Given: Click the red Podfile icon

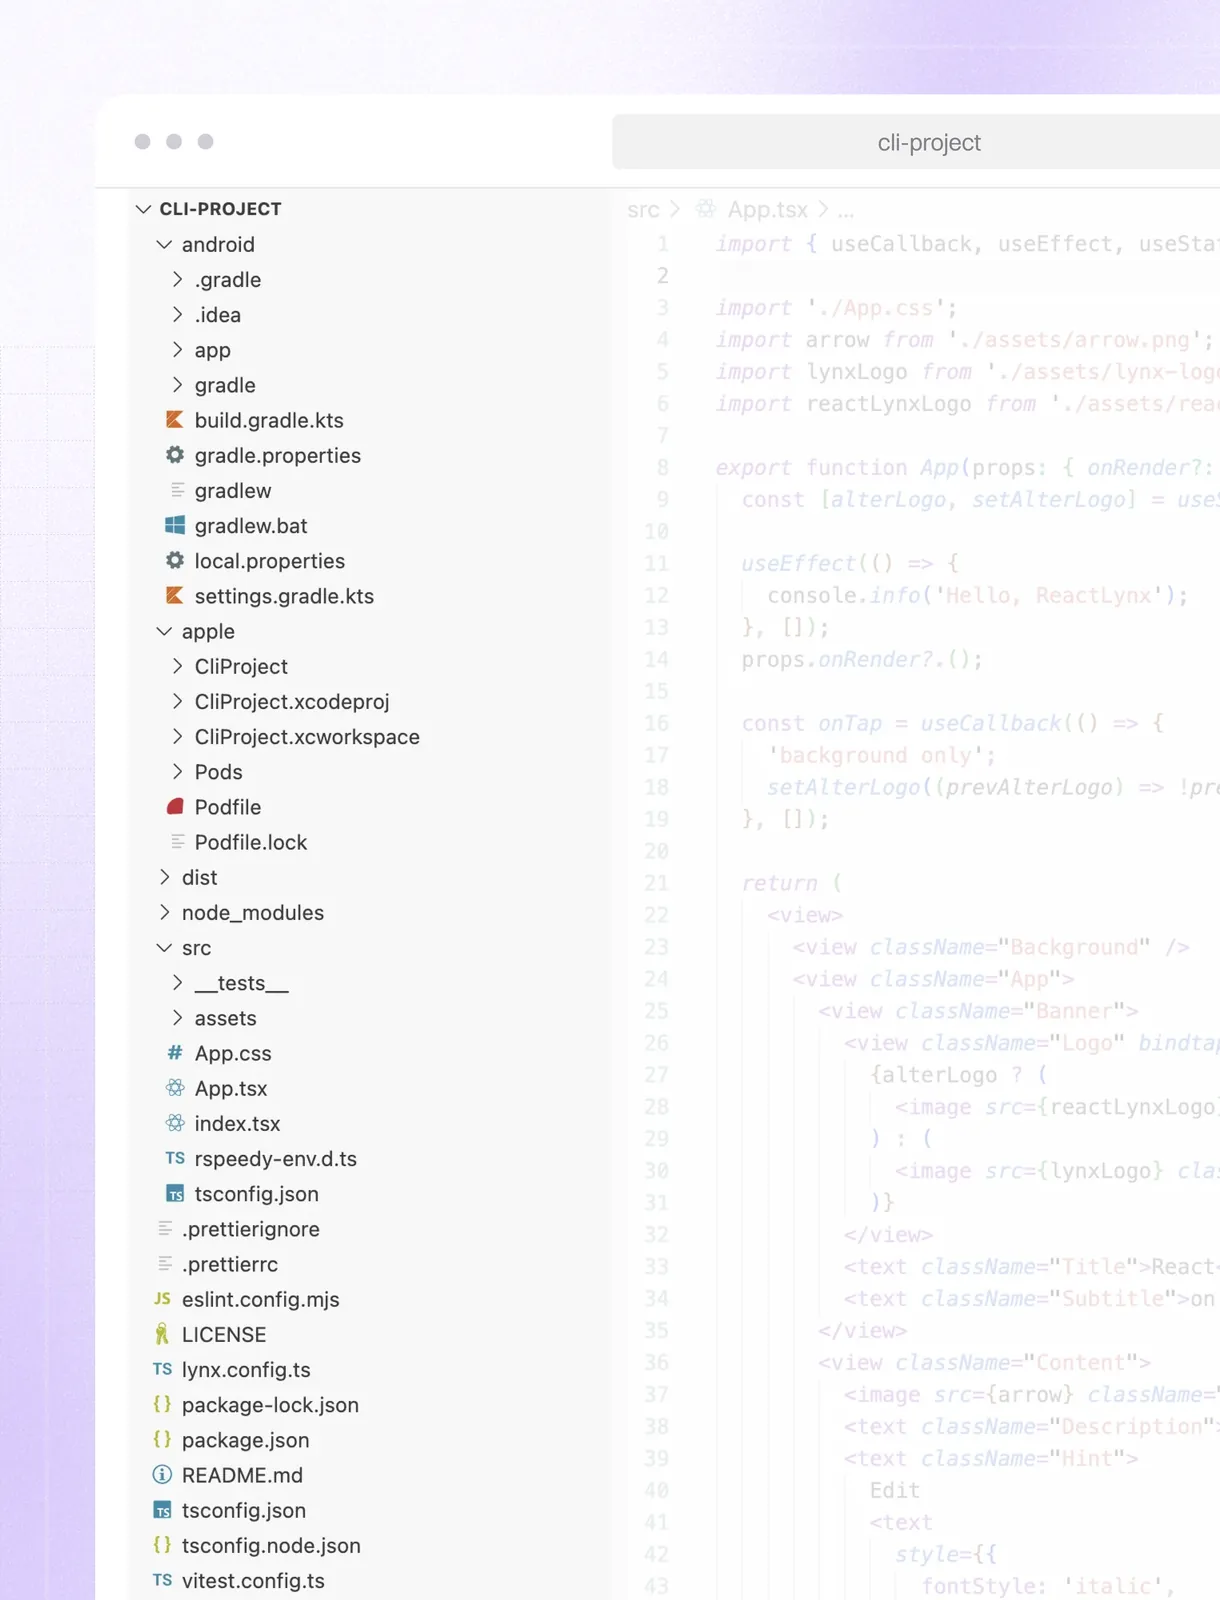Looking at the screenshot, I should [x=175, y=806].
